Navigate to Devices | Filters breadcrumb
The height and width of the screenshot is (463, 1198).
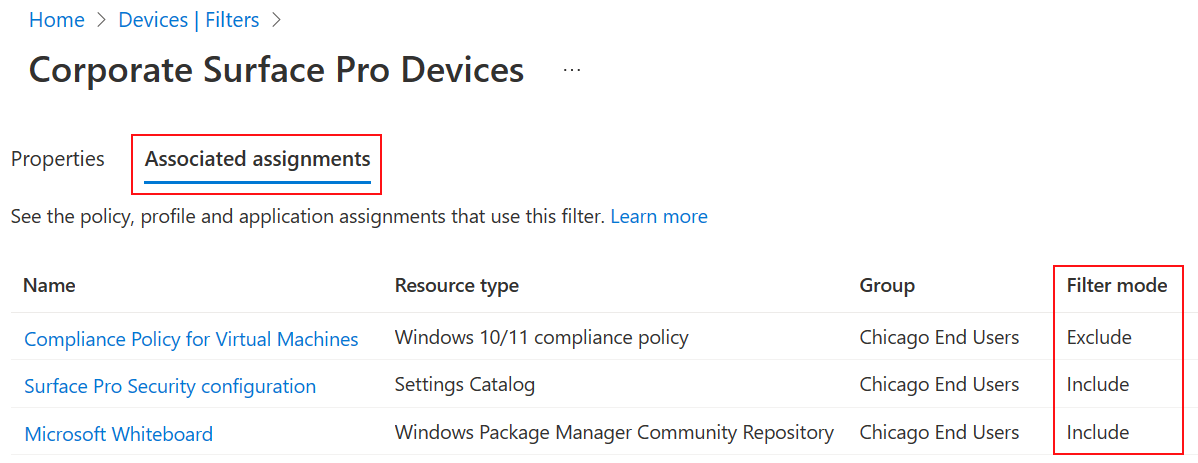tap(189, 19)
